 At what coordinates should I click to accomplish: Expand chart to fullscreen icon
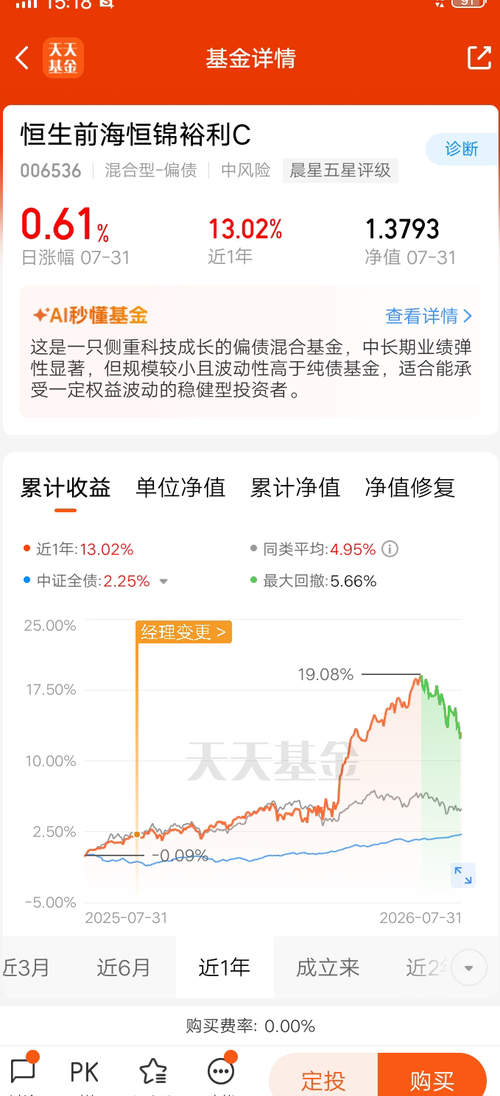tap(462, 874)
